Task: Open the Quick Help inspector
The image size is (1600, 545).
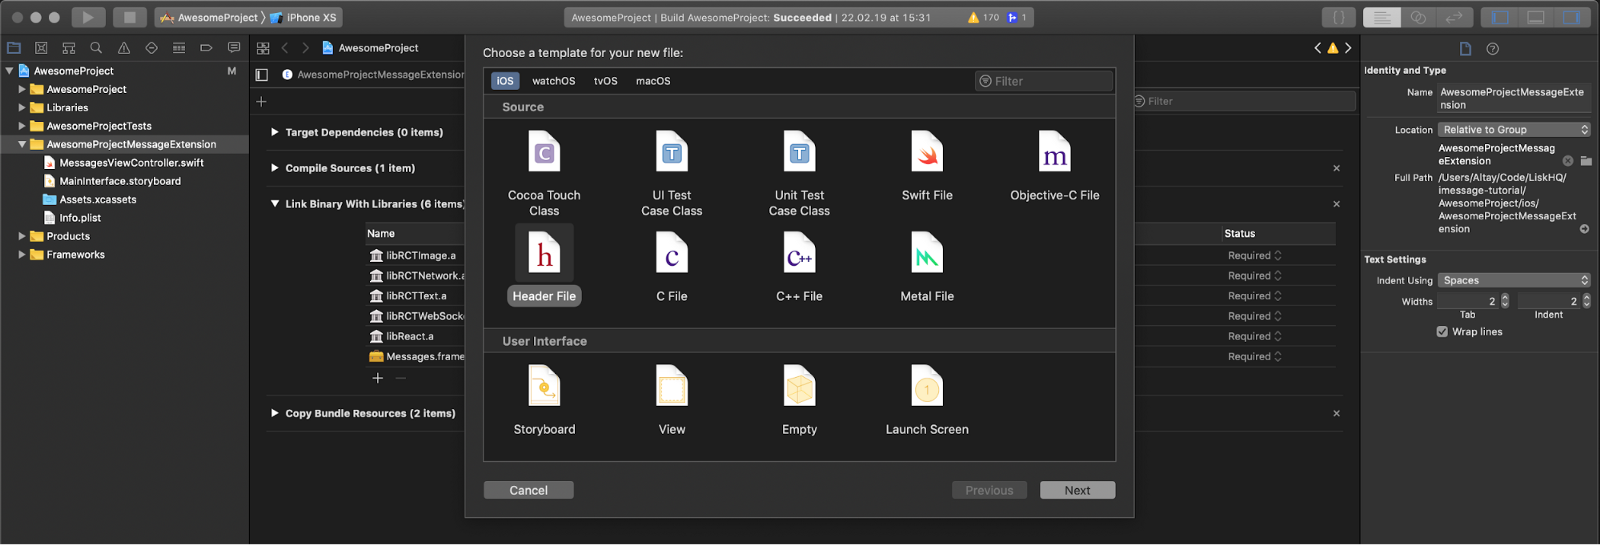Action: [x=1492, y=49]
